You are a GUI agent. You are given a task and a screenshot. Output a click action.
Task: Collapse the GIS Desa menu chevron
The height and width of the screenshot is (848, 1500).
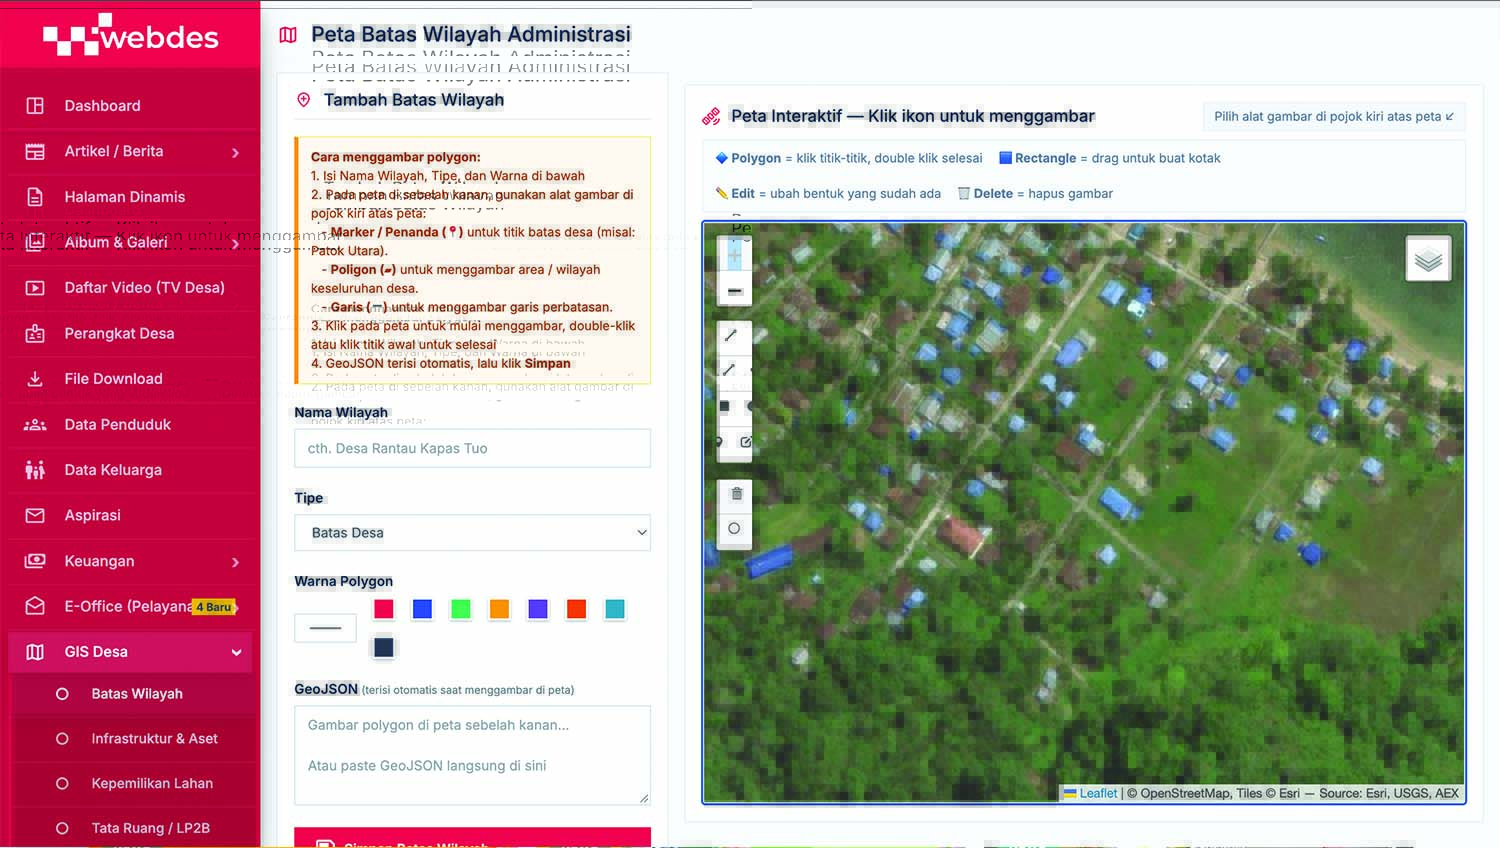pos(237,652)
